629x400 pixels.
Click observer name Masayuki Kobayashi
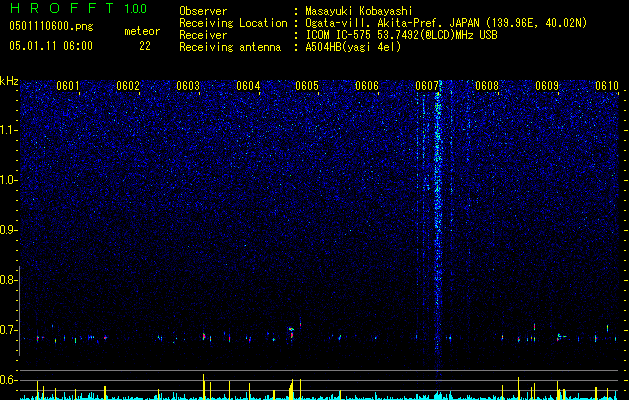[x=359, y=11]
